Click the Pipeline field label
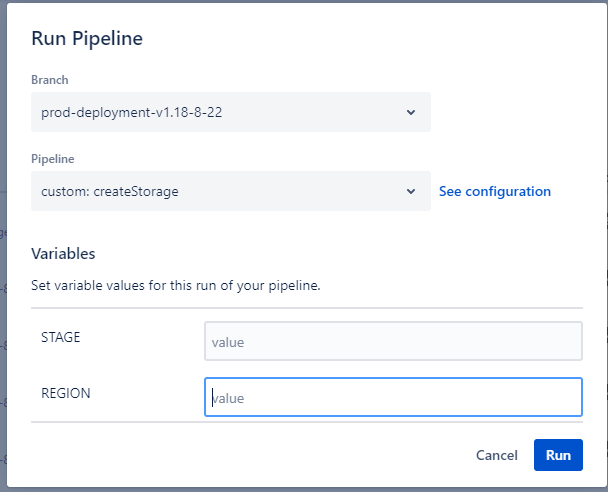Image resolution: width=608 pixels, height=492 pixels. [53, 158]
